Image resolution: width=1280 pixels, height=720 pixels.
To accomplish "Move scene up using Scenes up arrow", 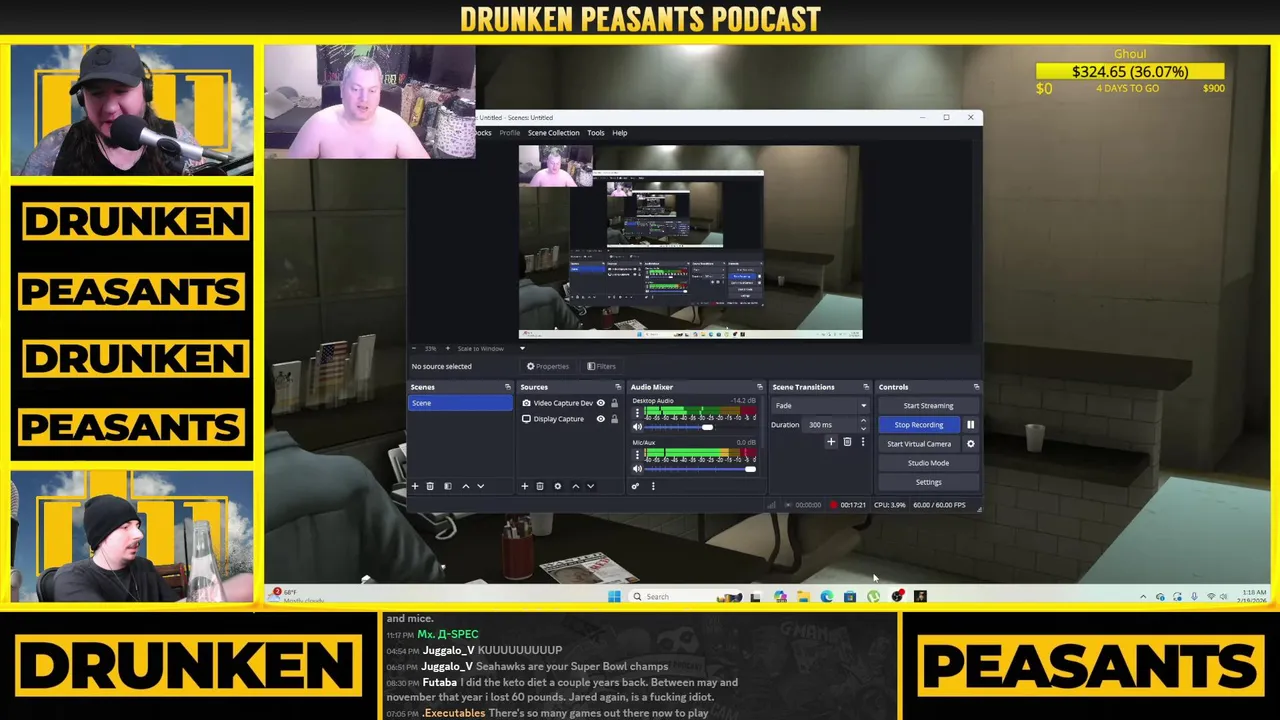I will tap(465, 486).
